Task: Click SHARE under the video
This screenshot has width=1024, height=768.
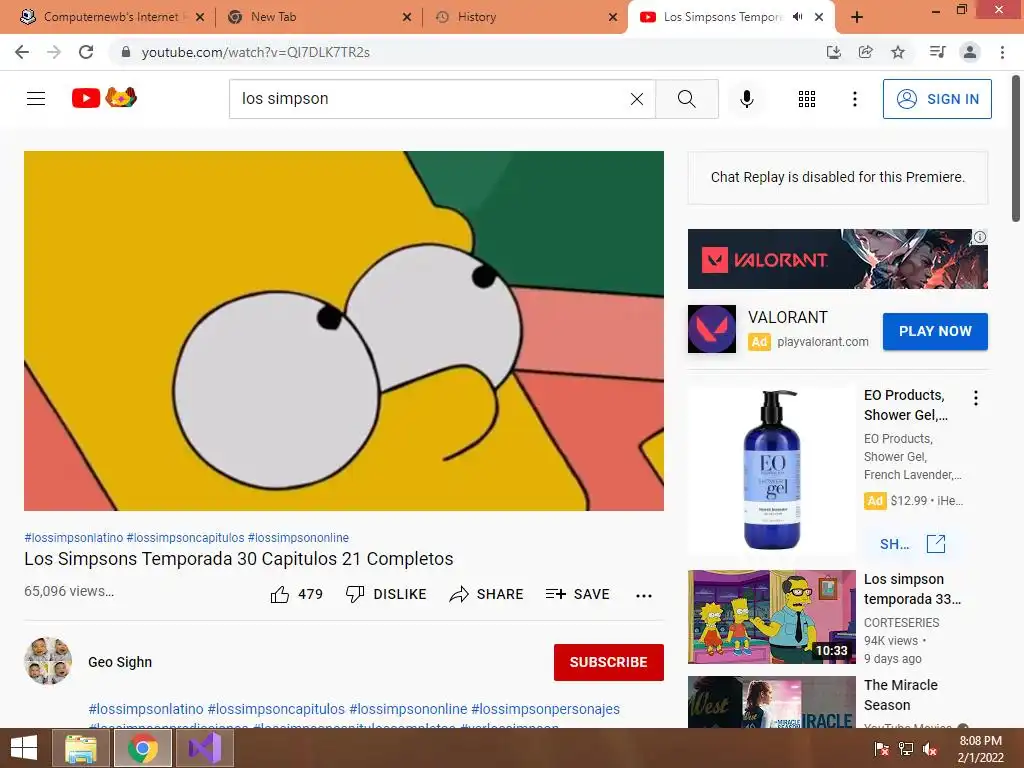Action: (487, 594)
